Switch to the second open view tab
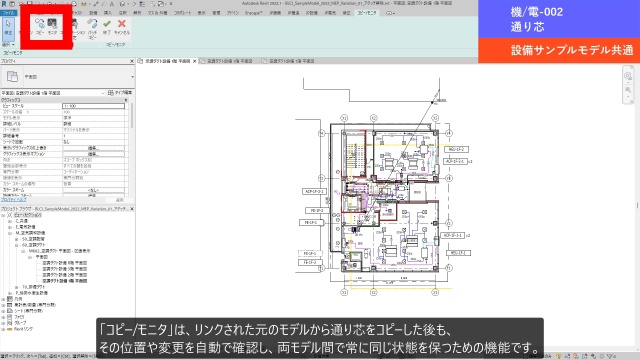Viewport: 640px width, 360px height. point(230,61)
